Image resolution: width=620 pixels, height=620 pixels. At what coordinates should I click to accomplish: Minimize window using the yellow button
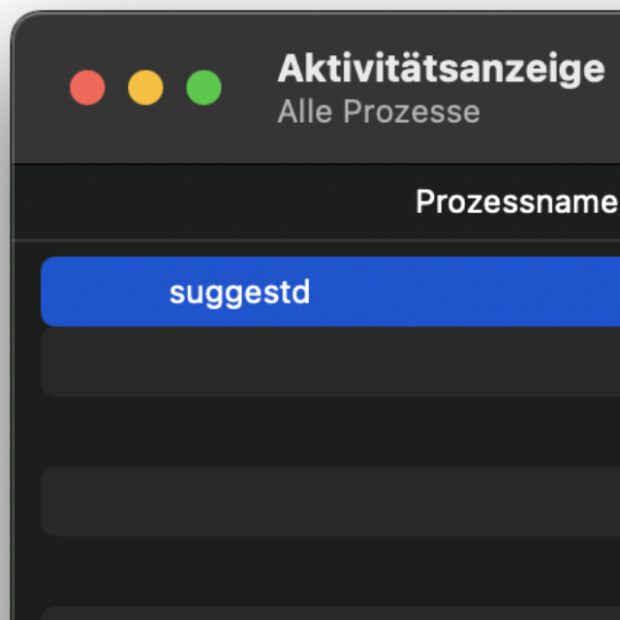[146, 88]
